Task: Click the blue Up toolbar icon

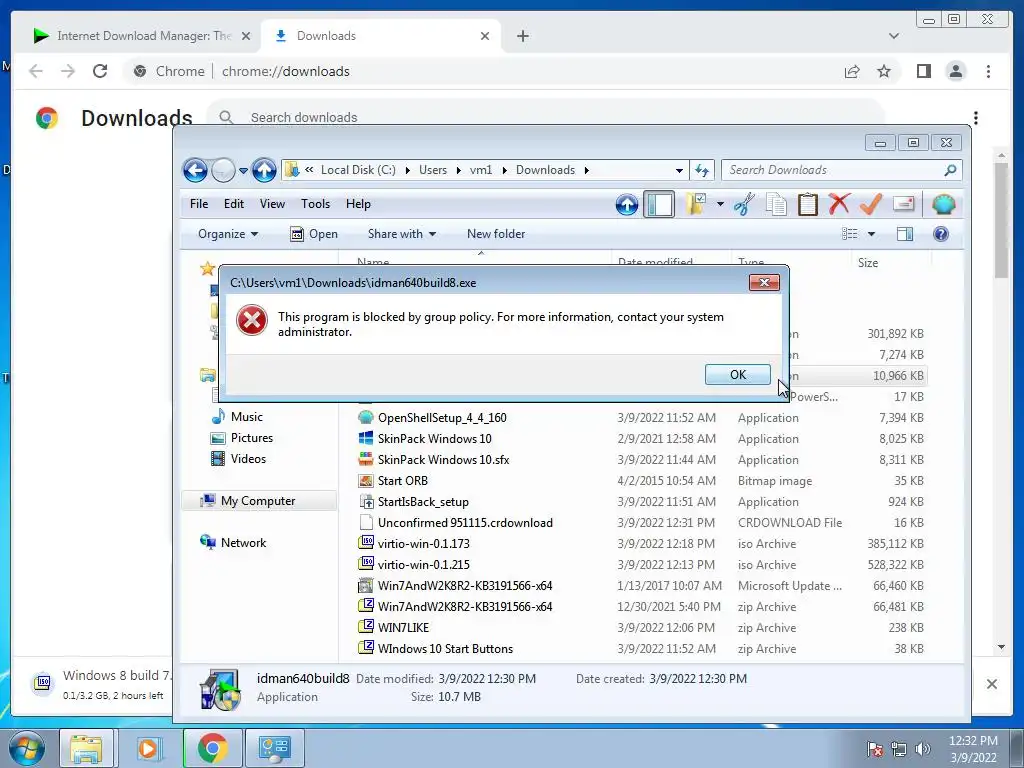Action: [627, 204]
